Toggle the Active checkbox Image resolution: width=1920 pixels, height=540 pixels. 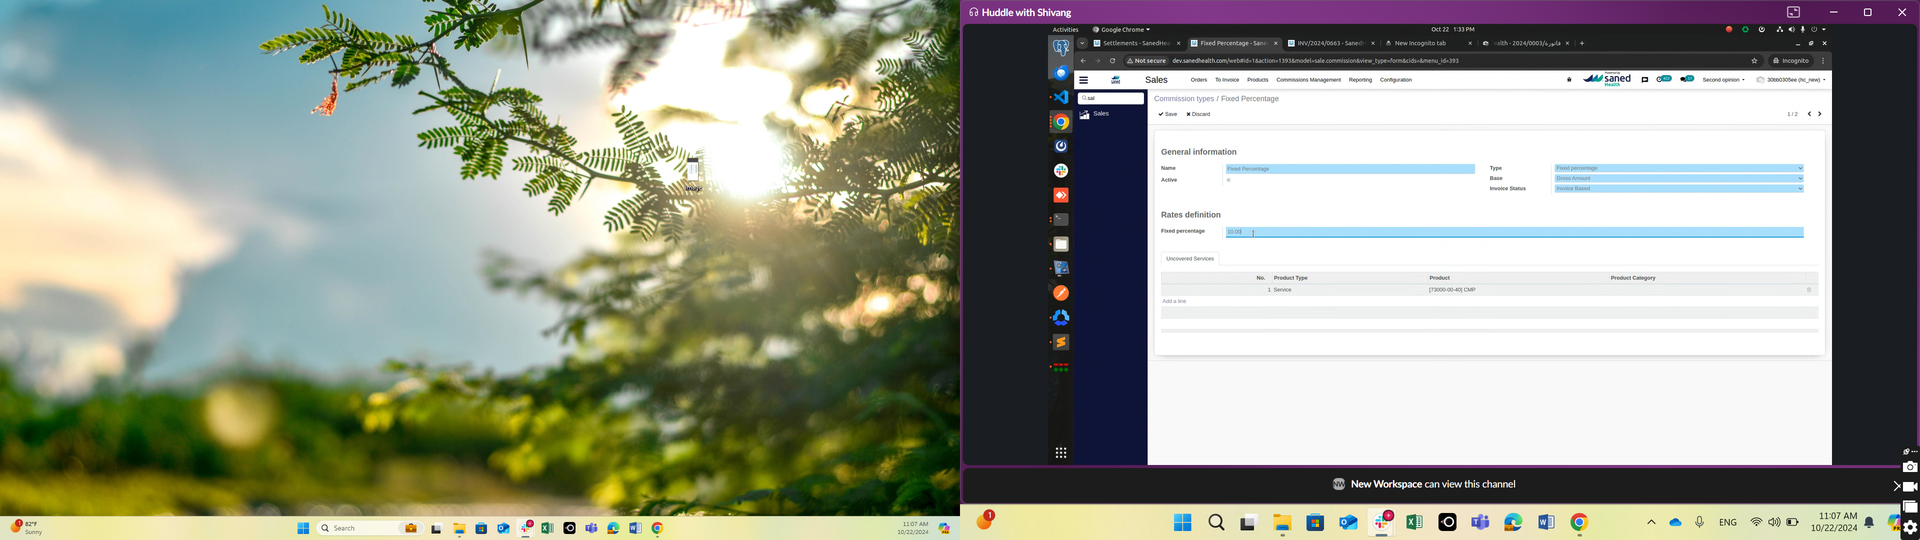tap(1228, 180)
